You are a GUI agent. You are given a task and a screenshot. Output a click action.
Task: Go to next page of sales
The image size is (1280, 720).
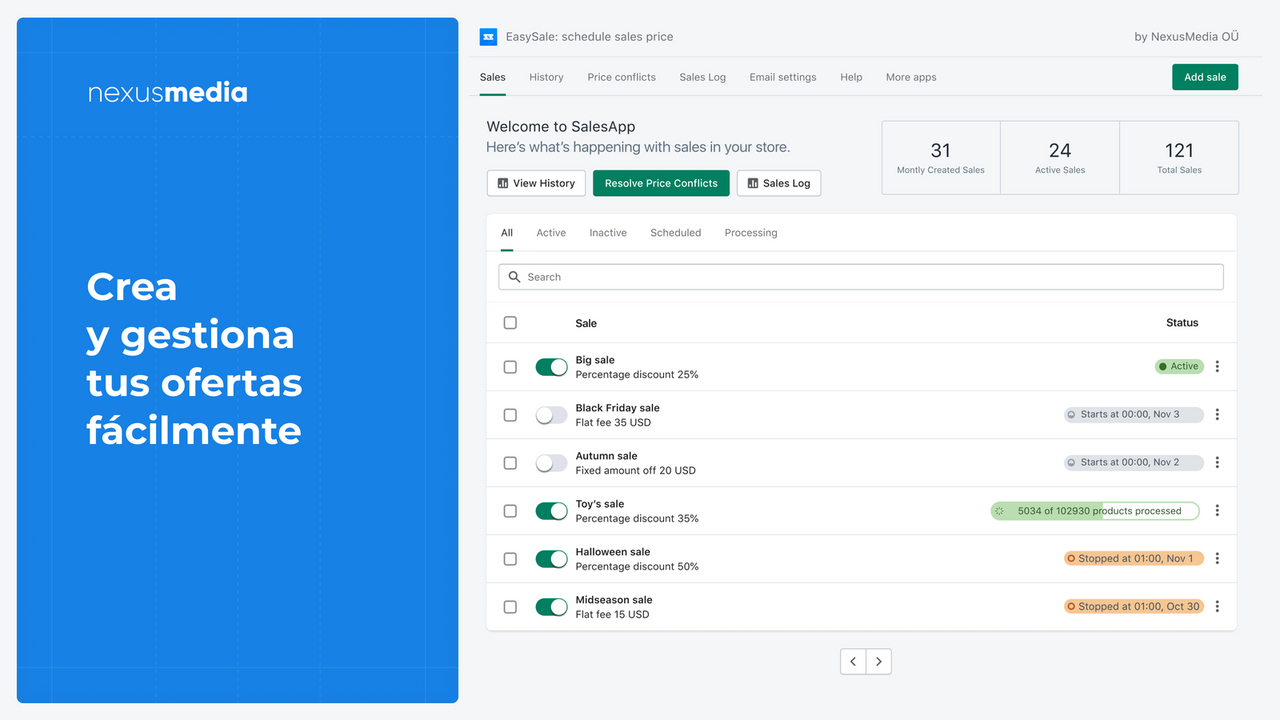(x=878, y=661)
